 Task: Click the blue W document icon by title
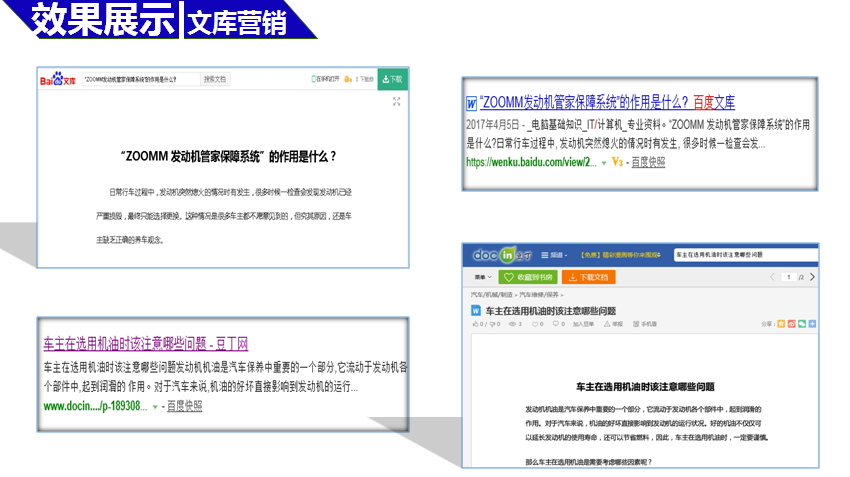(x=476, y=311)
